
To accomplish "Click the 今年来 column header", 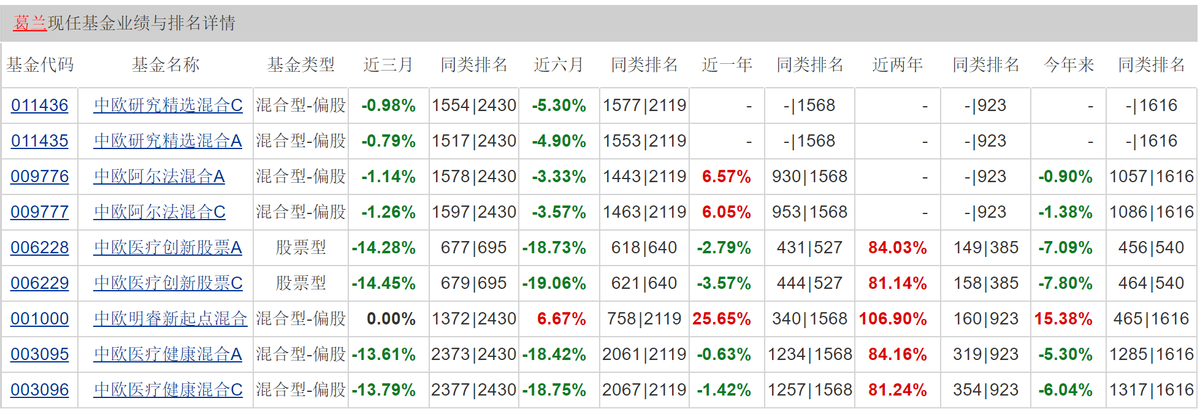I will (1069, 65).
